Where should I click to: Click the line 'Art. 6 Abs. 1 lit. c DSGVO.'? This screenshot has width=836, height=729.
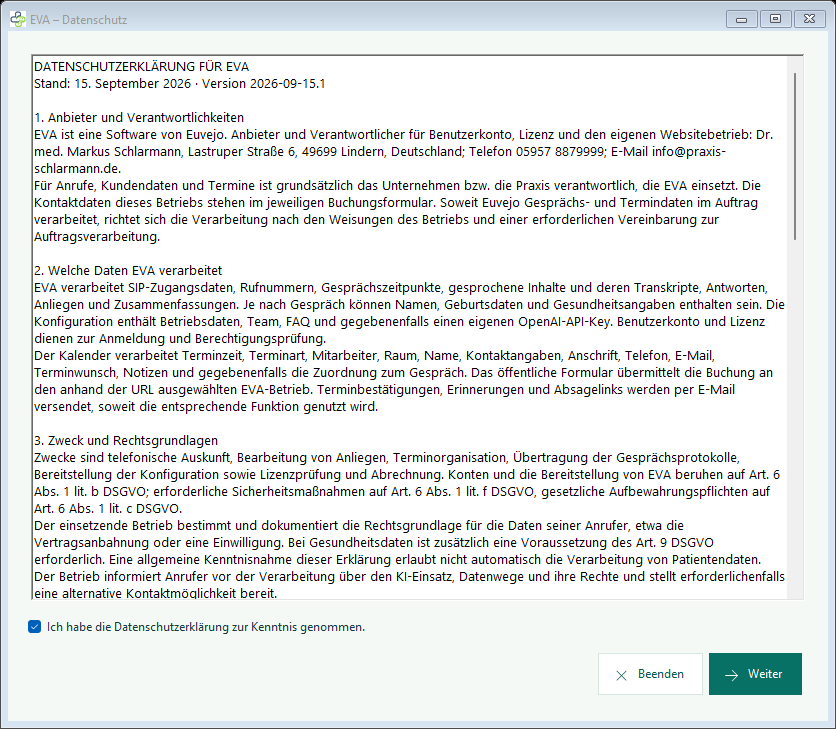(108, 509)
